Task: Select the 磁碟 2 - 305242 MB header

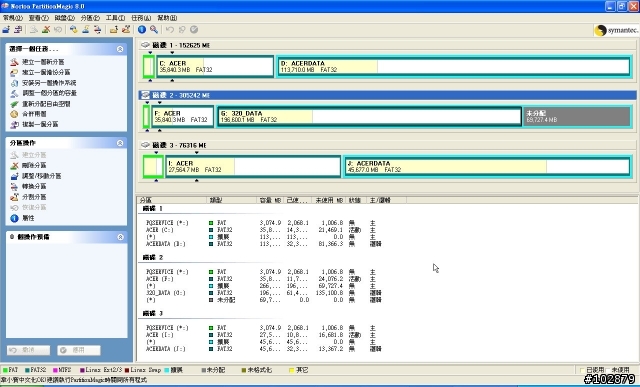Action: click(387, 95)
